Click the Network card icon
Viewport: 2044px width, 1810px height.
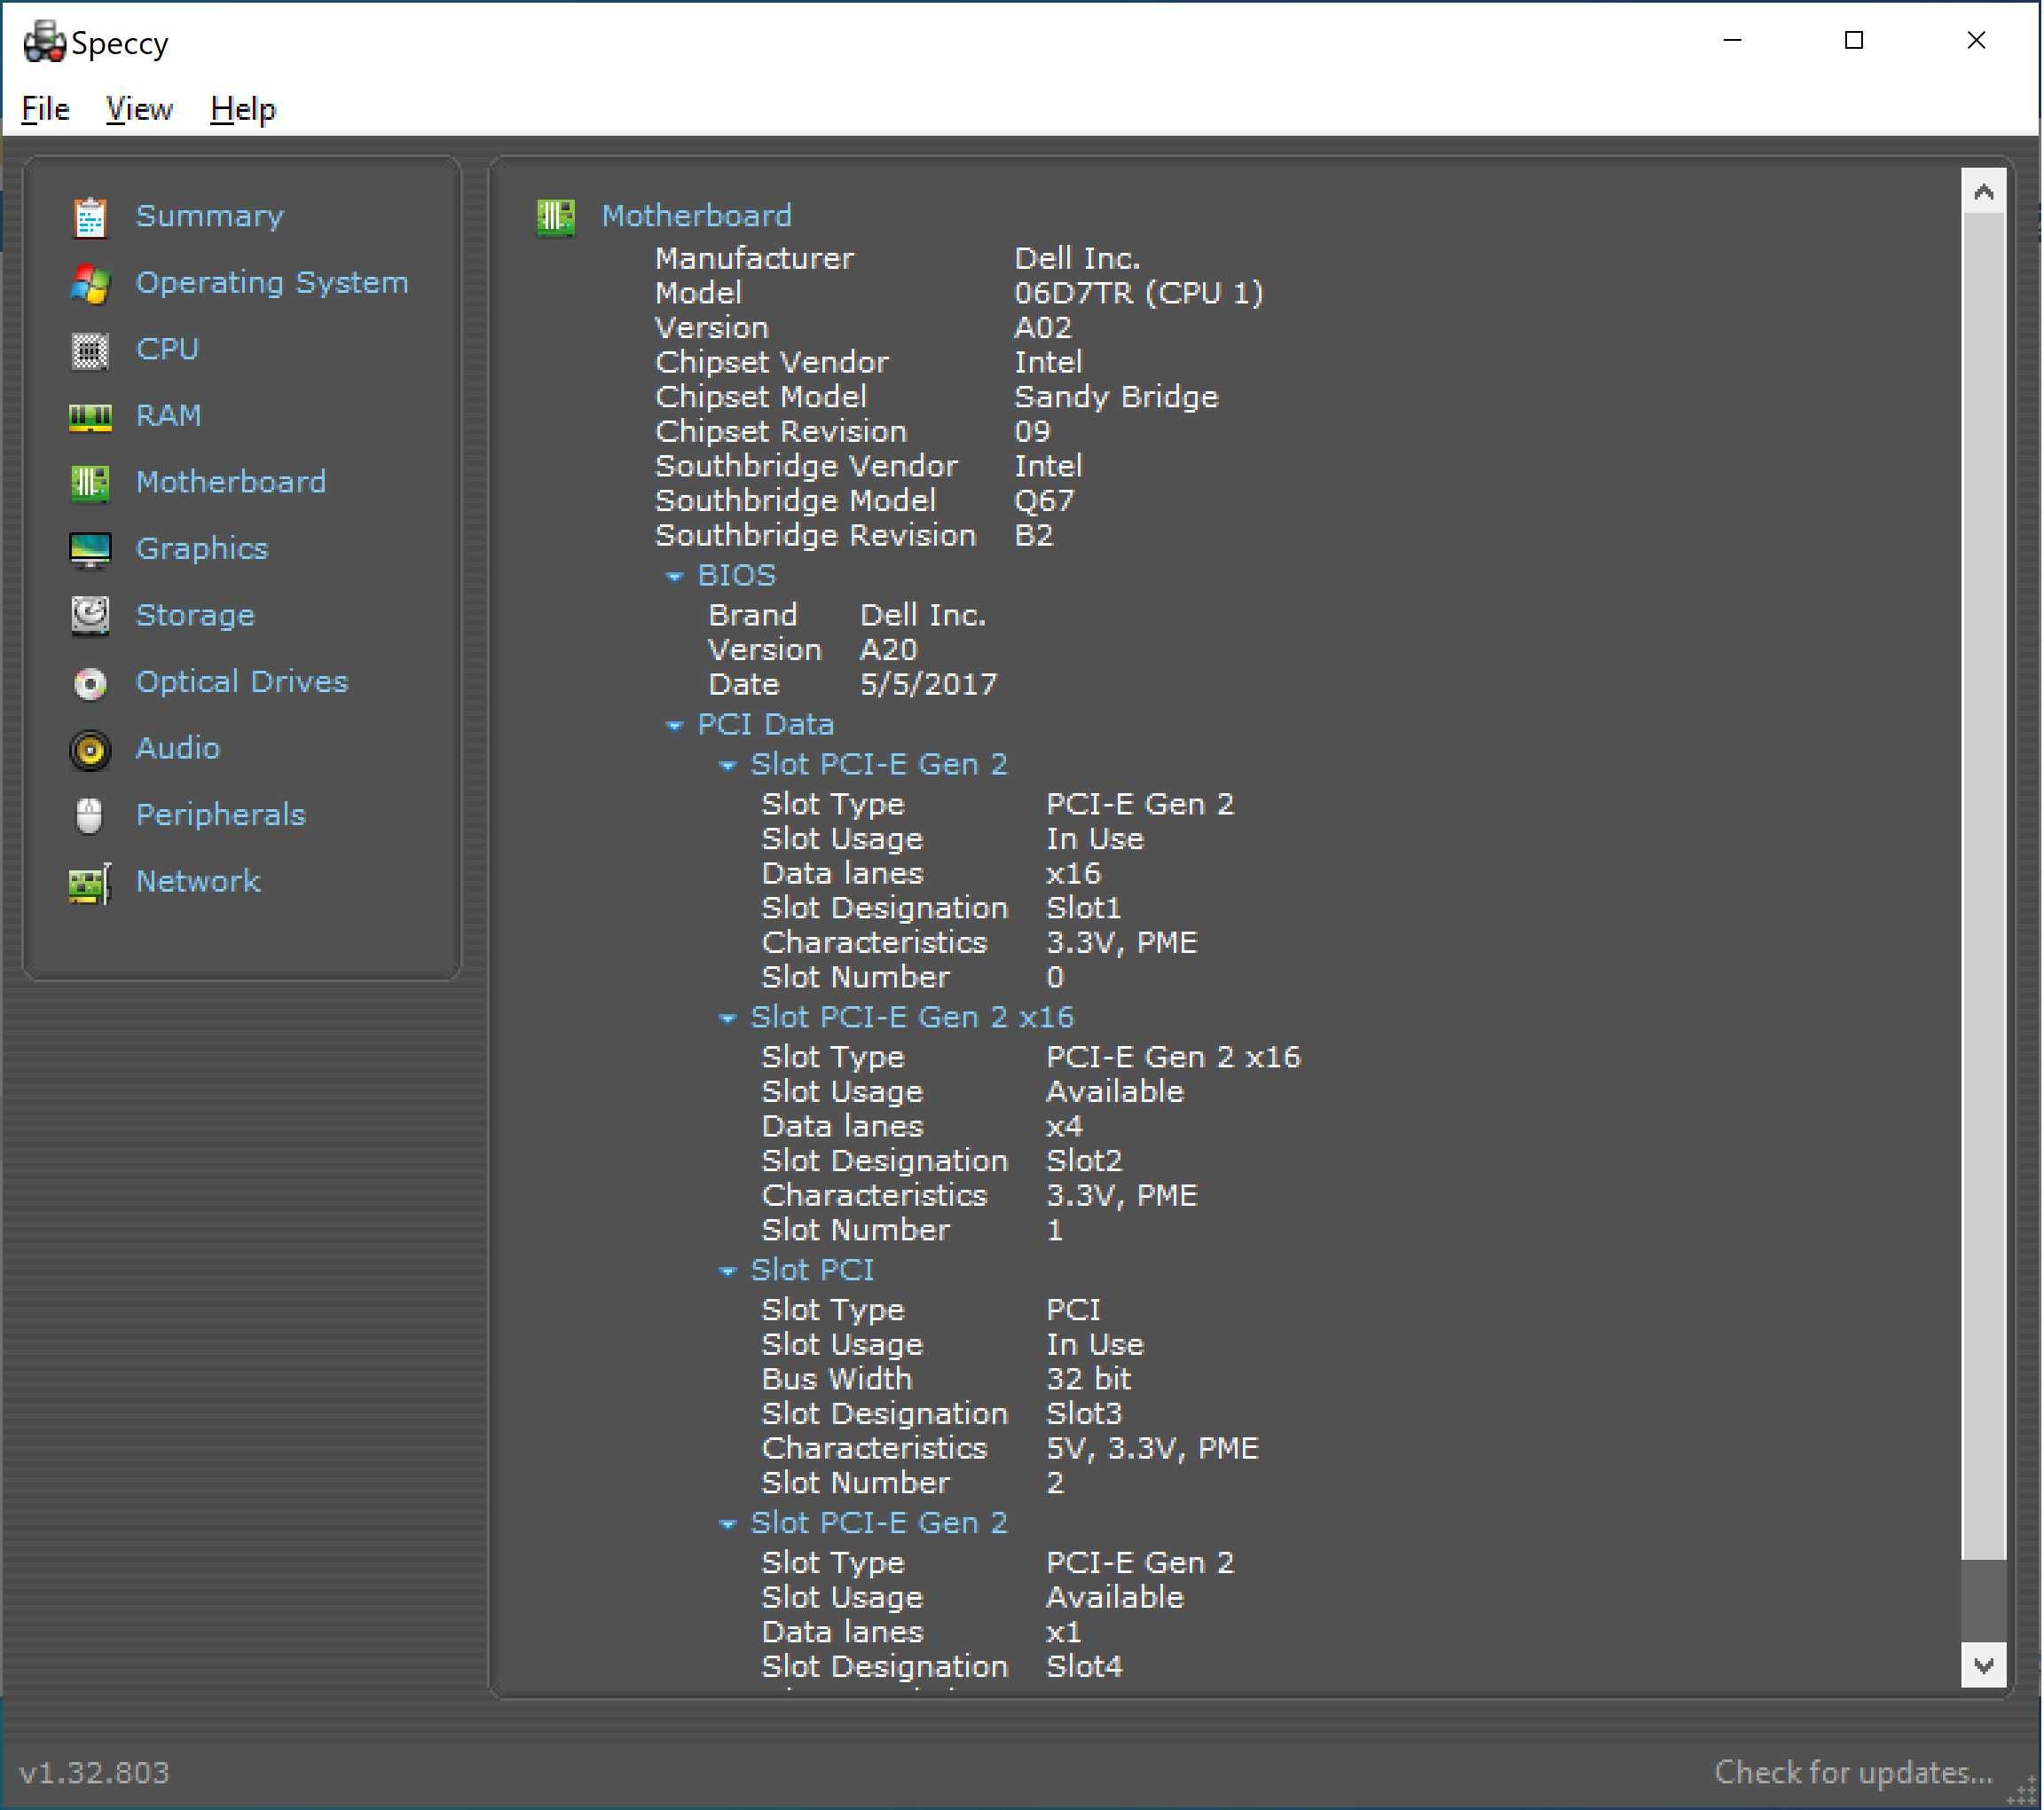point(90,883)
